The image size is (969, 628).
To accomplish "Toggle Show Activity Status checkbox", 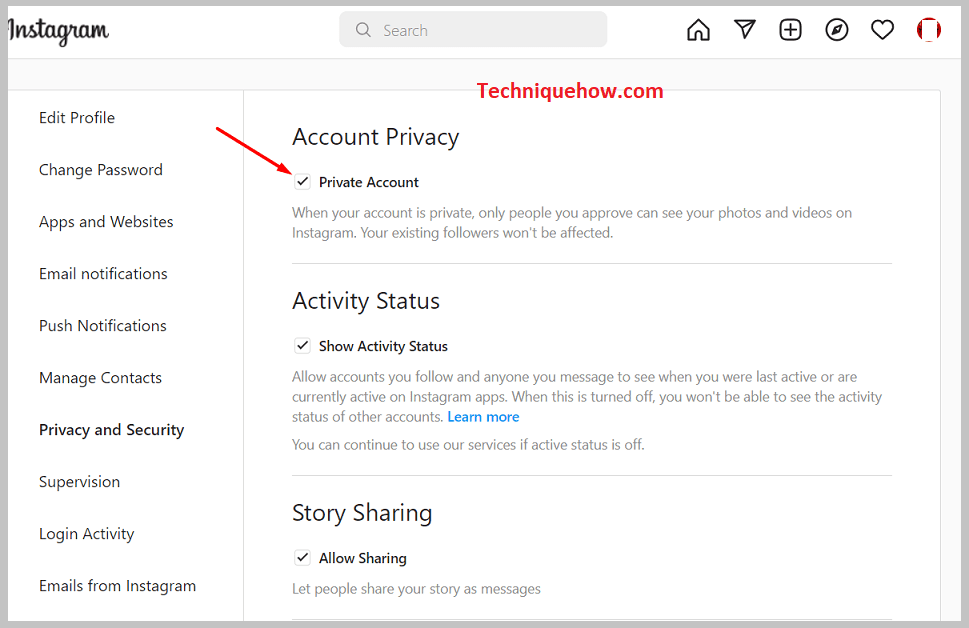I will [302, 346].
